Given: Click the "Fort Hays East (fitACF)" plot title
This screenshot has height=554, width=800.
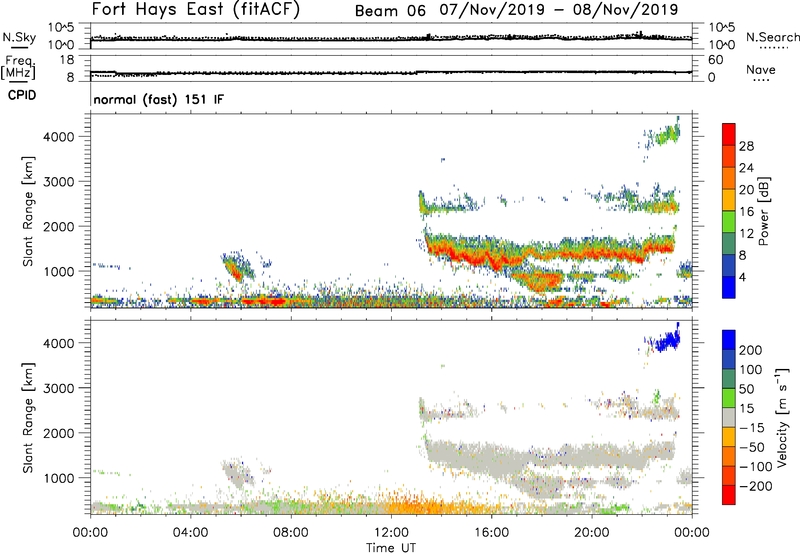Looking at the screenshot, I should 196,9.
